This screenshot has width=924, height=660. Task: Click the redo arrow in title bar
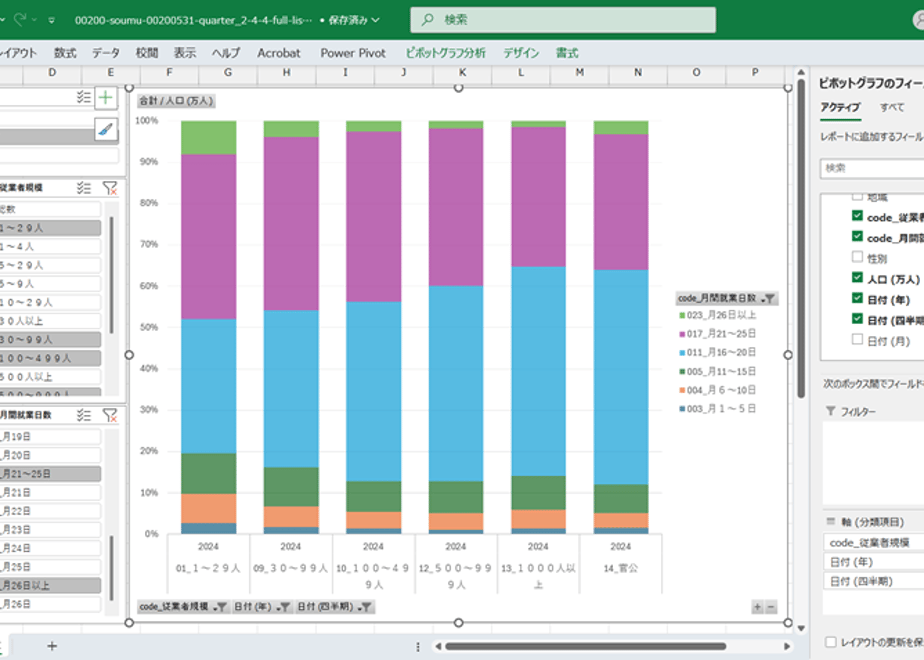[x=19, y=20]
